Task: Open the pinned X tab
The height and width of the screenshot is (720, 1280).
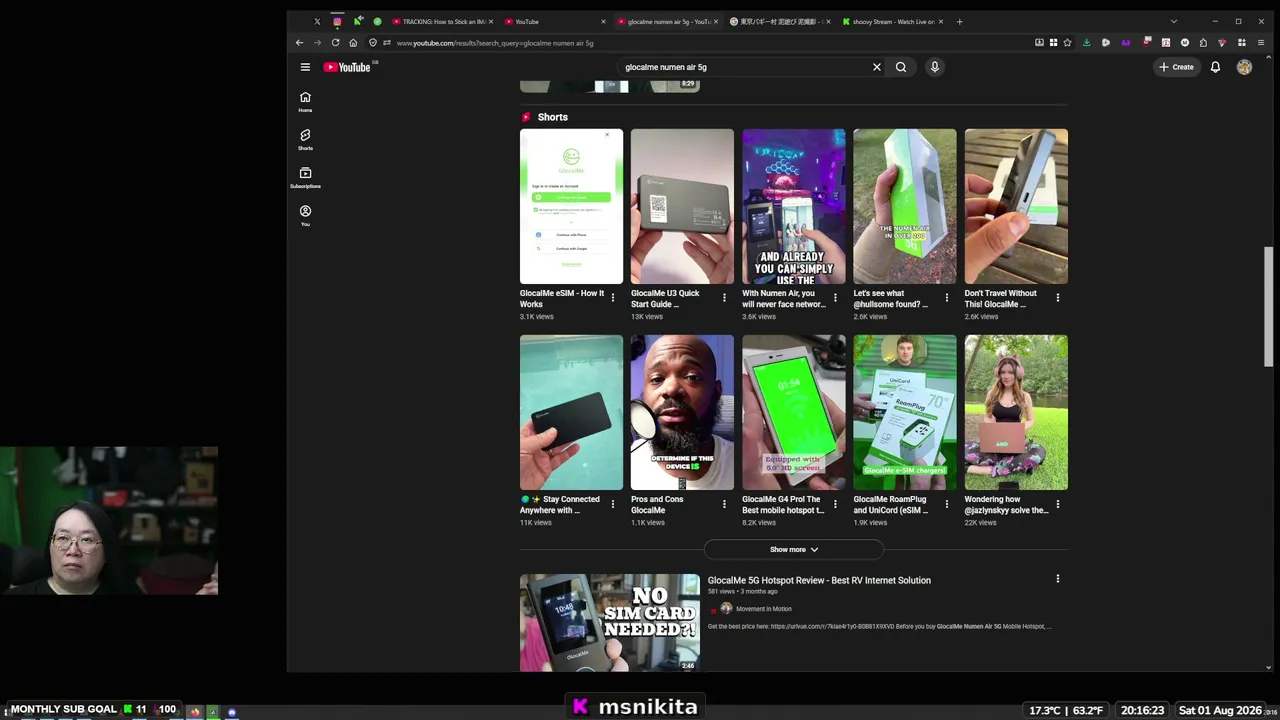Action: pyautogui.click(x=317, y=21)
